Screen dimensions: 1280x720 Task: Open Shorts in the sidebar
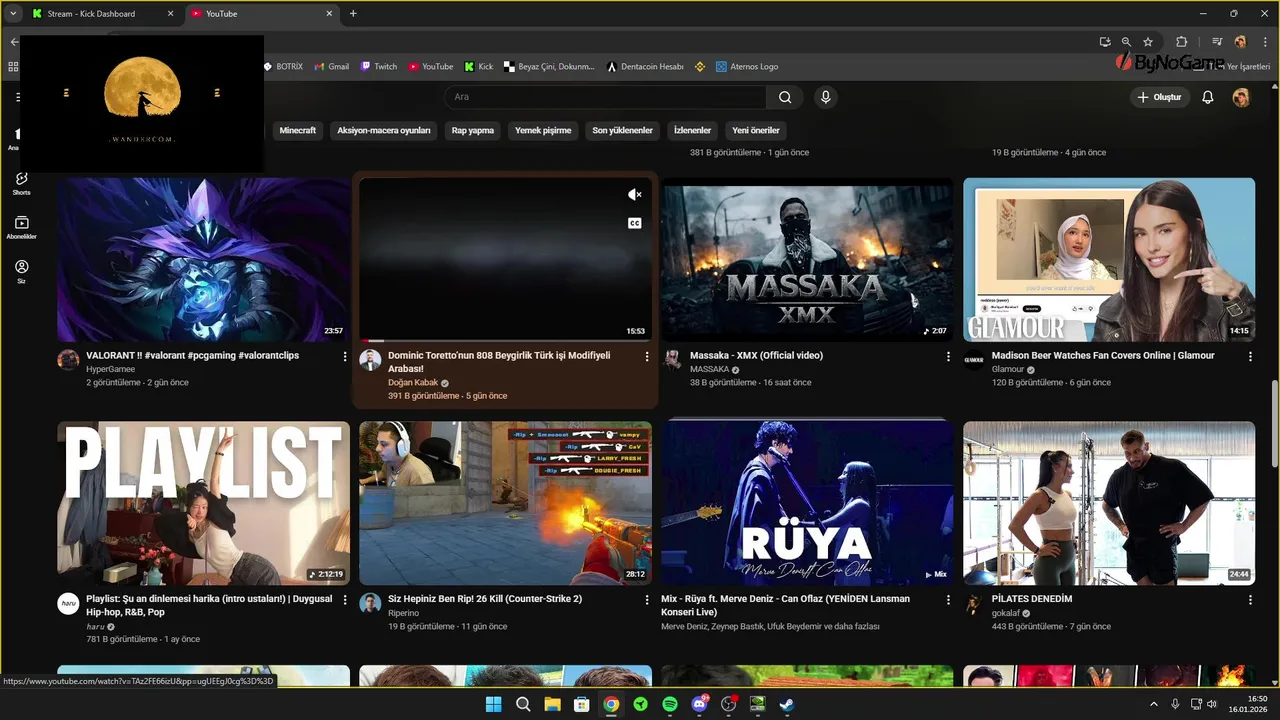(21, 183)
